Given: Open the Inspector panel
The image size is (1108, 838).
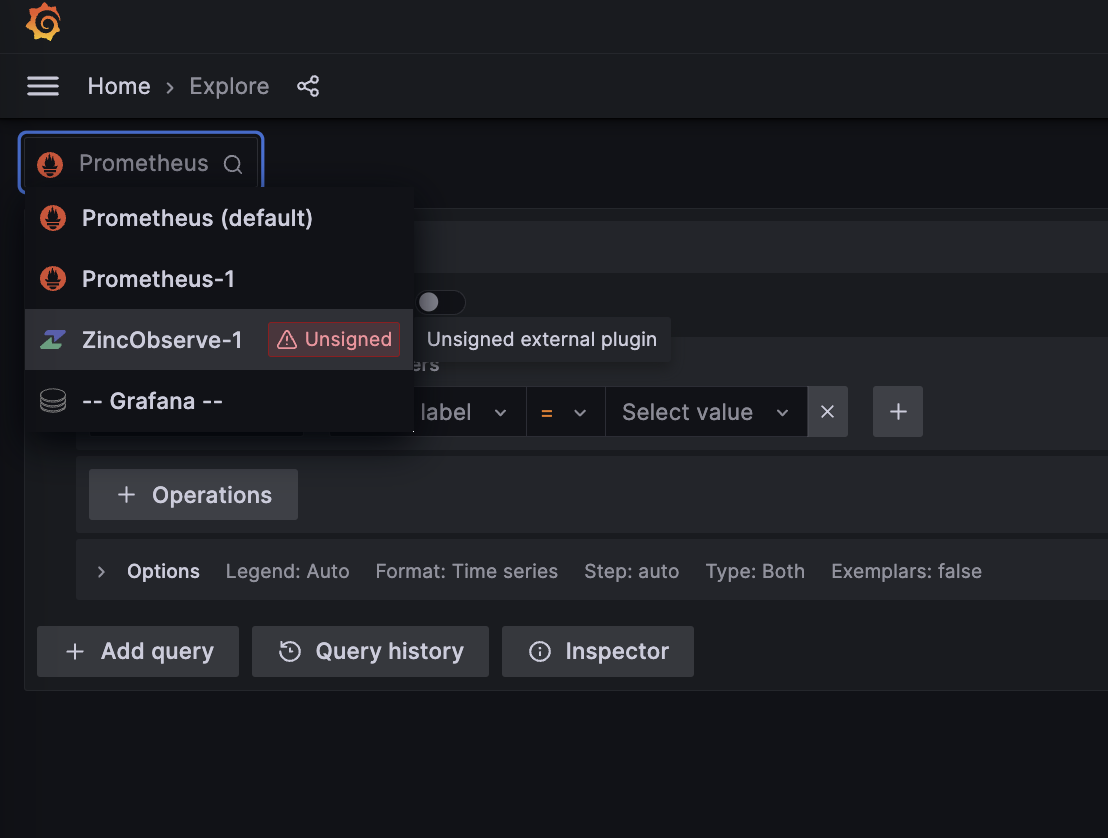Looking at the screenshot, I should click(x=598, y=652).
